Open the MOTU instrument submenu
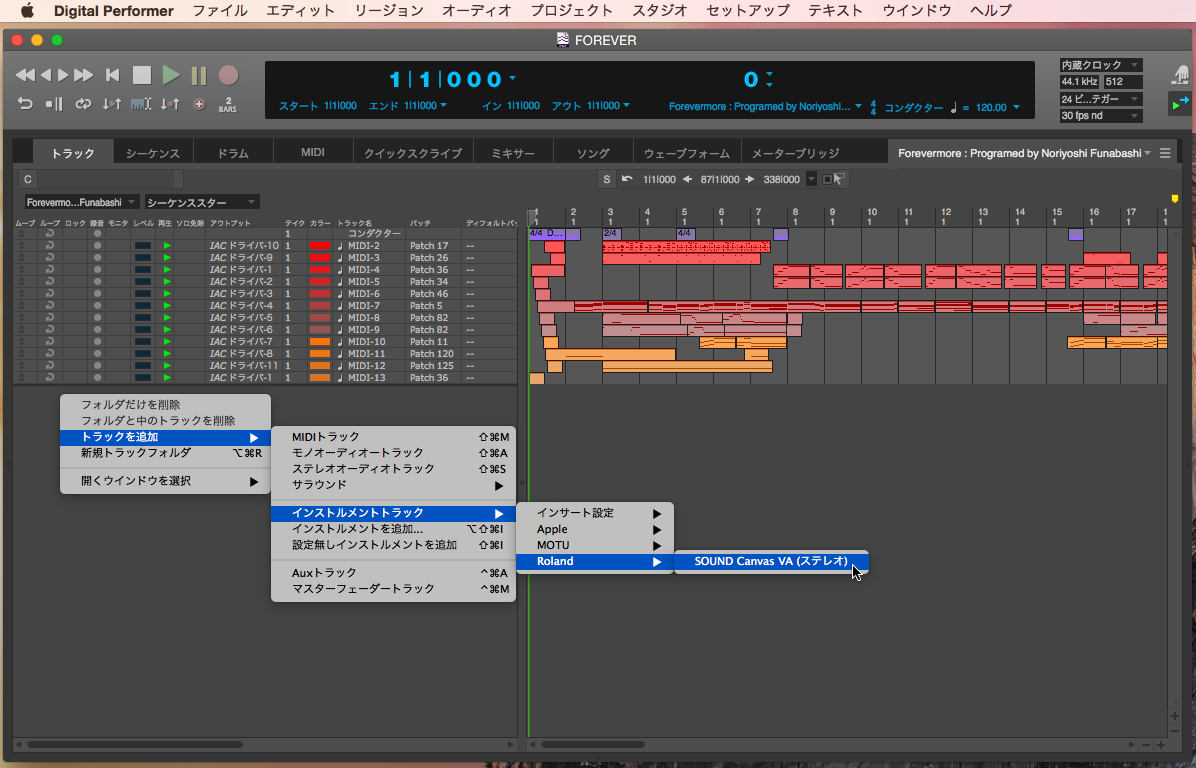Image resolution: width=1196 pixels, height=768 pixels. pyautogui.click(x=595, y=545)
